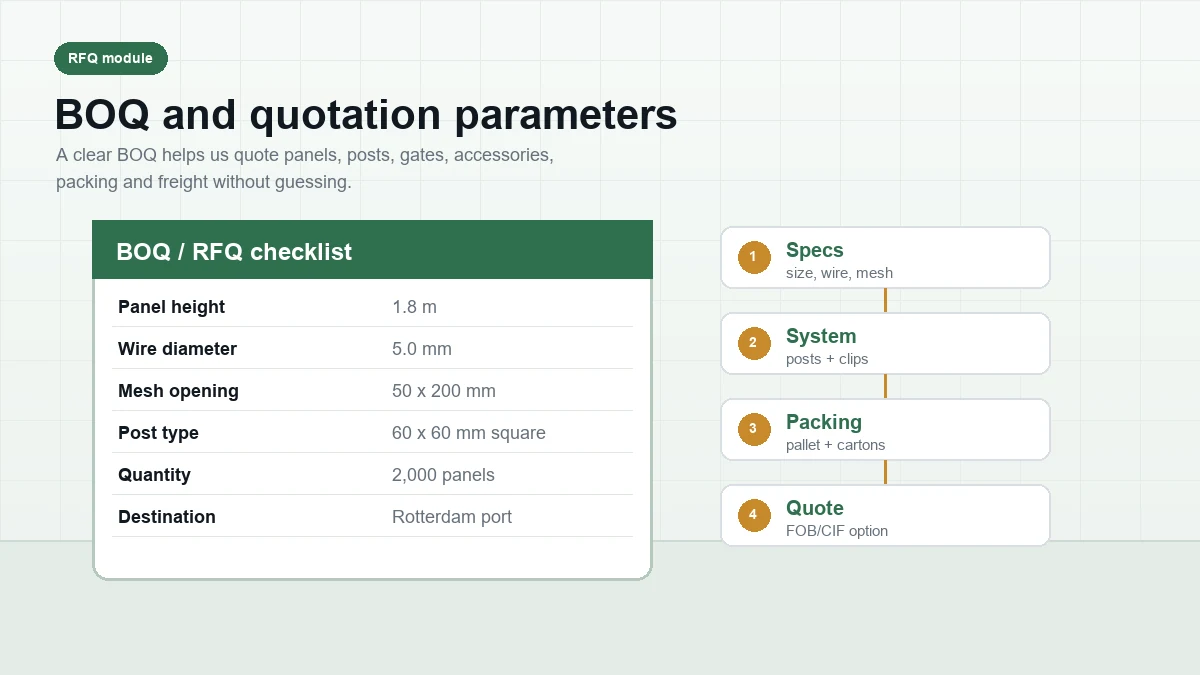
Task: Select the '50 x 200 mm' value
Action: 443,391
